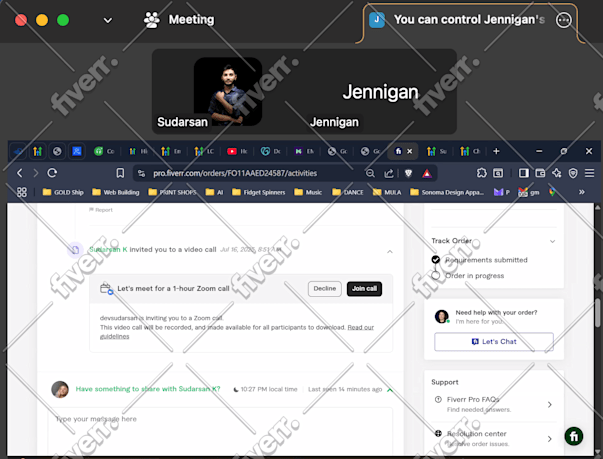The width and height of the screenshot is (603, 459).
Task: Click the Type your message here field
Action: [220, 431]
